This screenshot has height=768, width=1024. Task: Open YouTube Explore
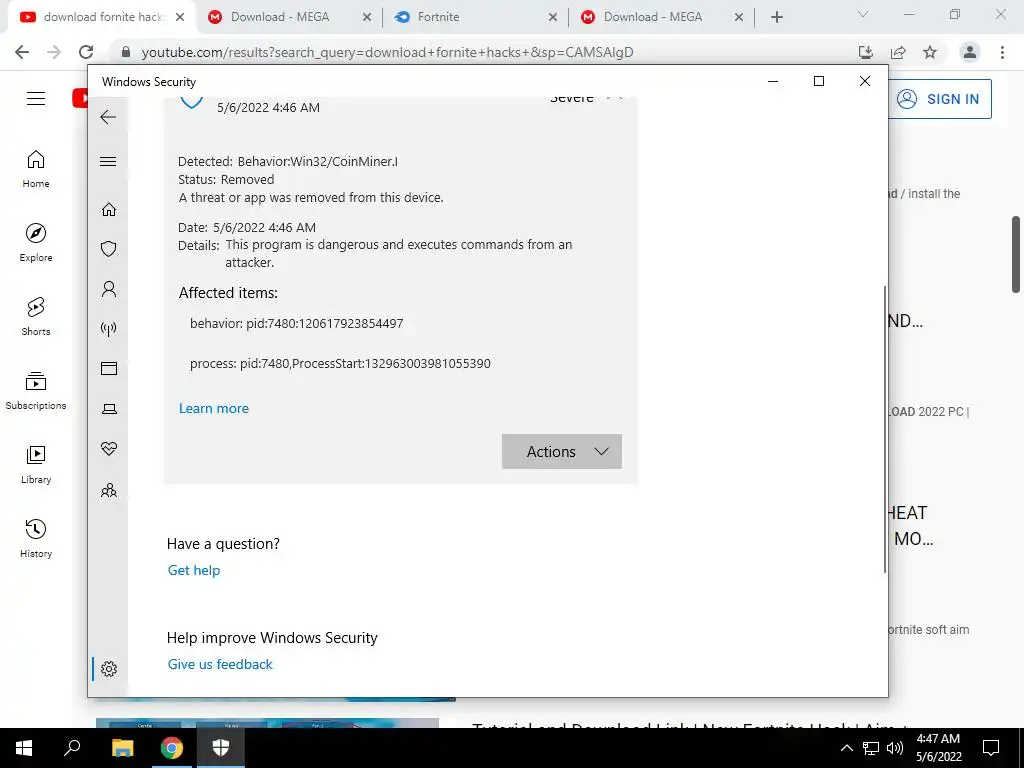pyautogui.click(x=36, y=243)
